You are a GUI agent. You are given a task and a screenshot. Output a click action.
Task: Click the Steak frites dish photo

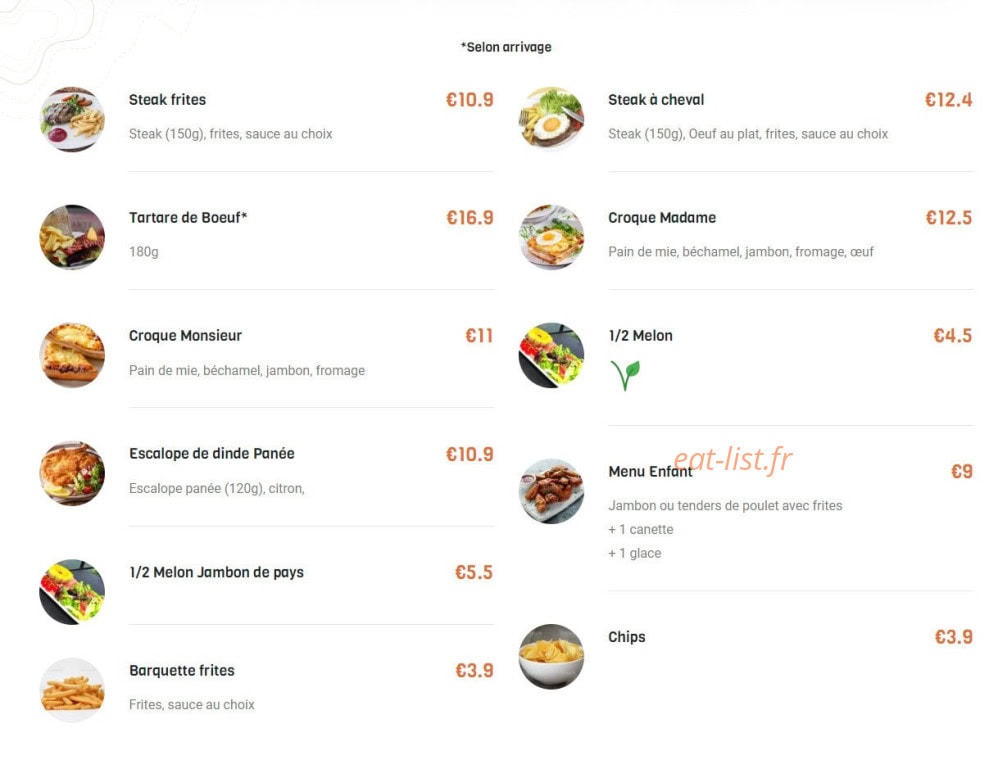72,119
